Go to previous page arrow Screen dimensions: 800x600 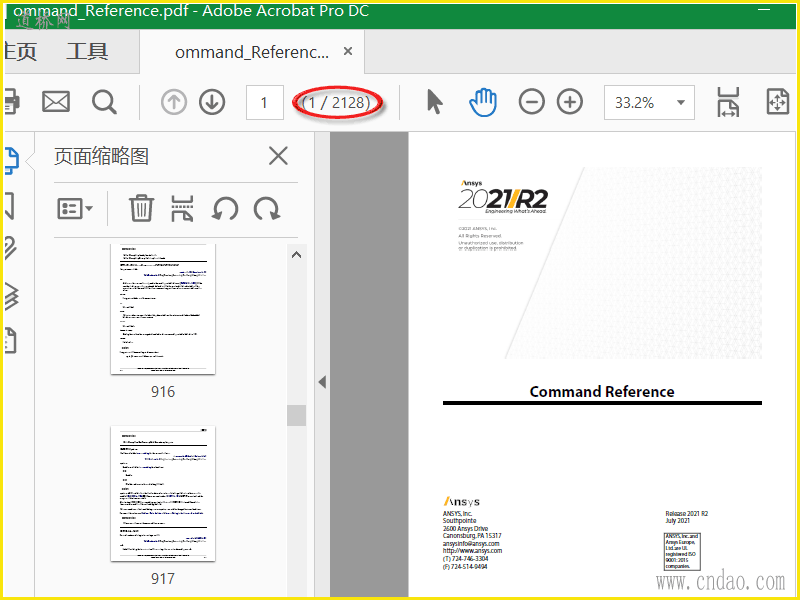click(x=174, y=102)
